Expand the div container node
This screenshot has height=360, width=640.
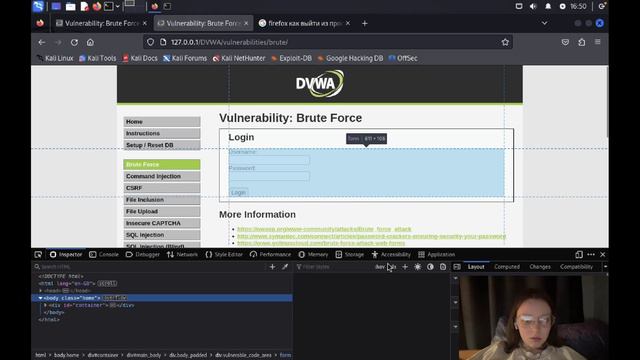(x=45, y=305)
